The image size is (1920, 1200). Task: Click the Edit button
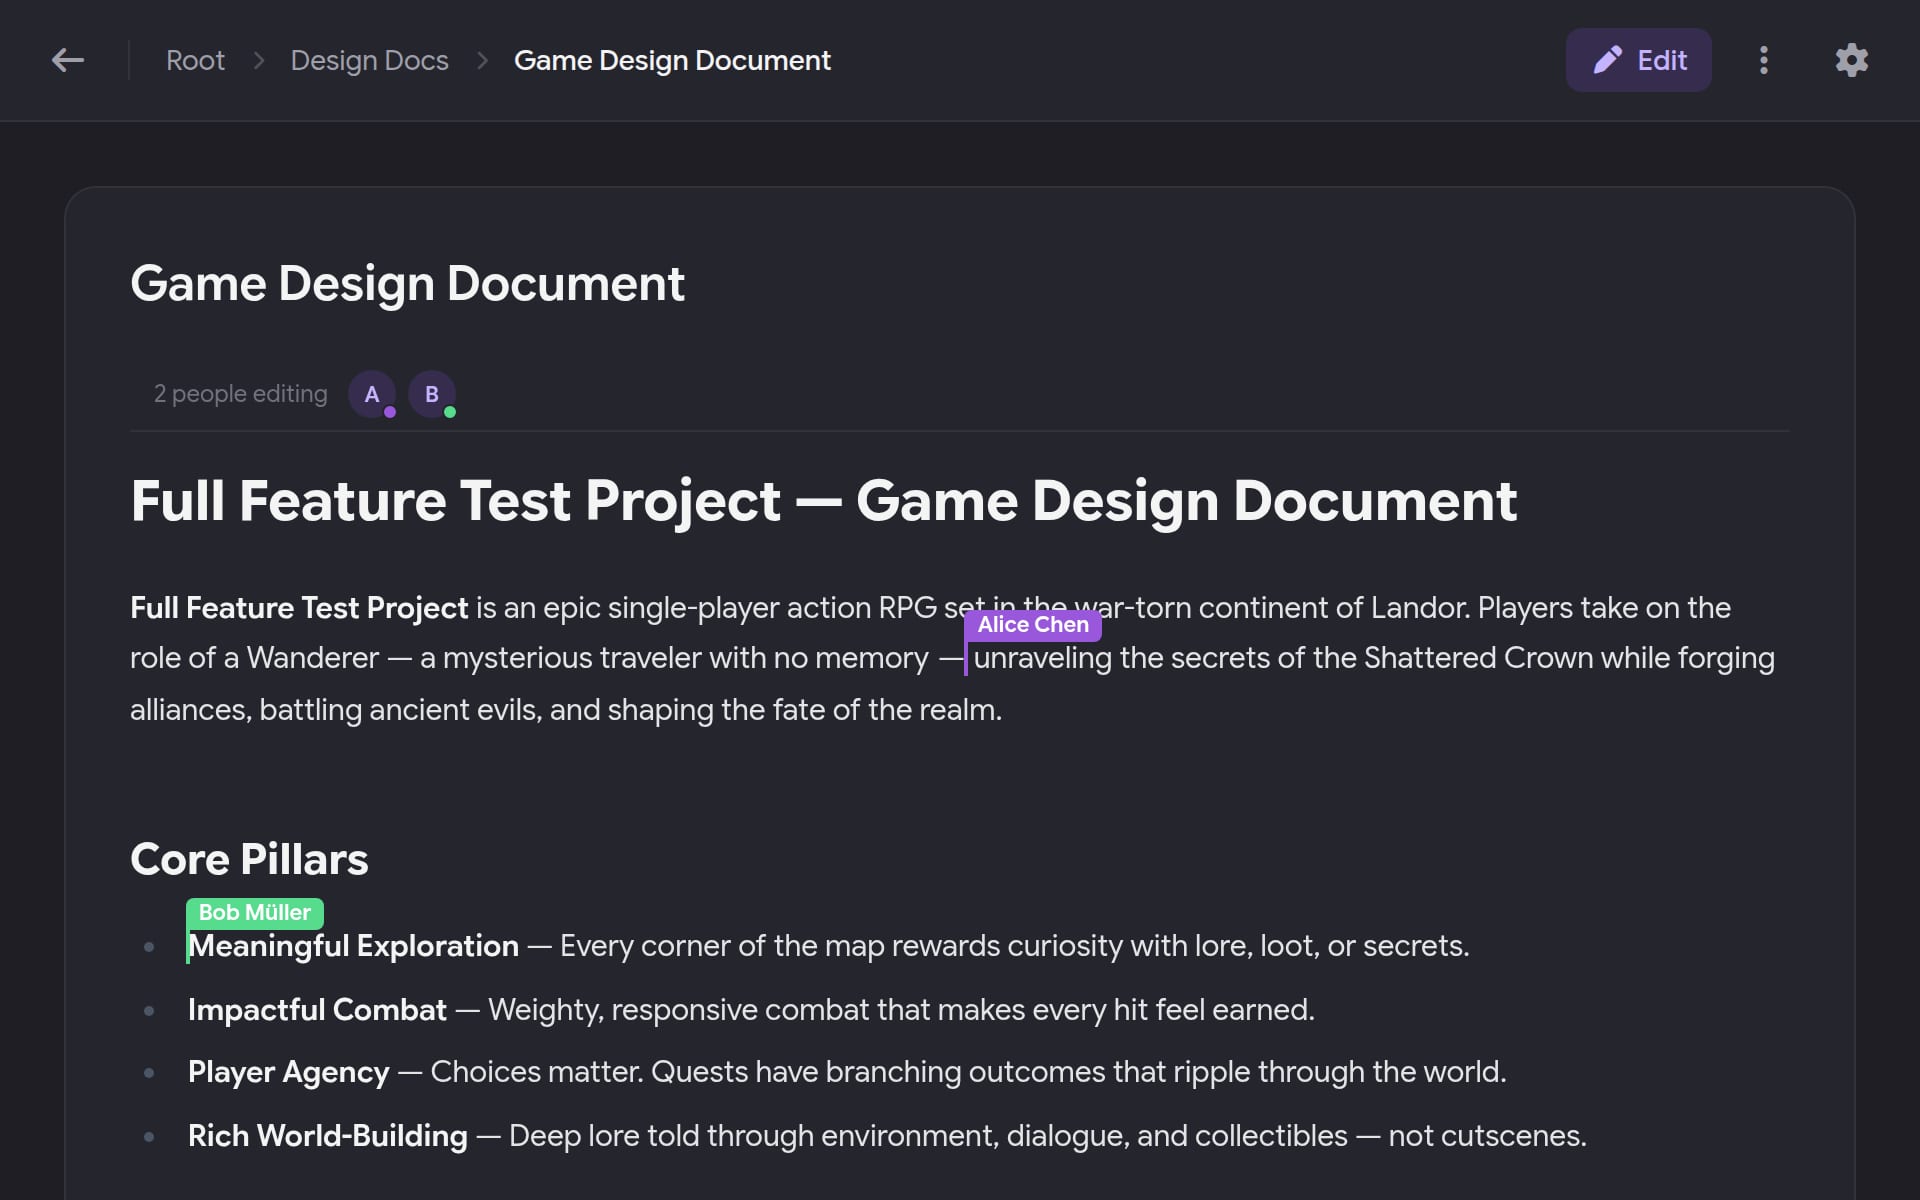click(1638, 60)
